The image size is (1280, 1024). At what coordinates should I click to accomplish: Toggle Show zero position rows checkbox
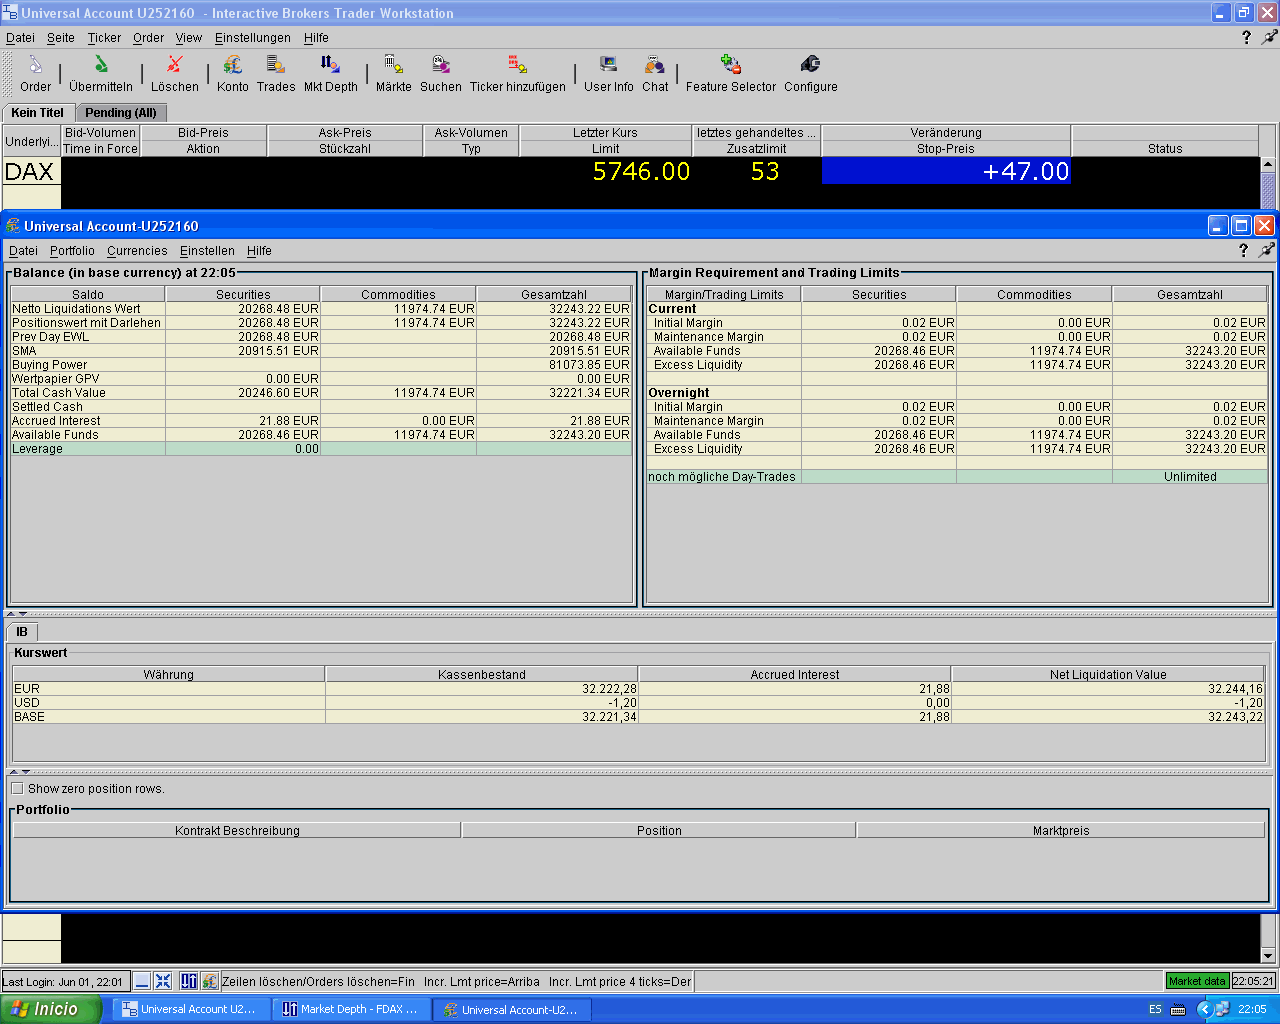click(x=17, y=788)
